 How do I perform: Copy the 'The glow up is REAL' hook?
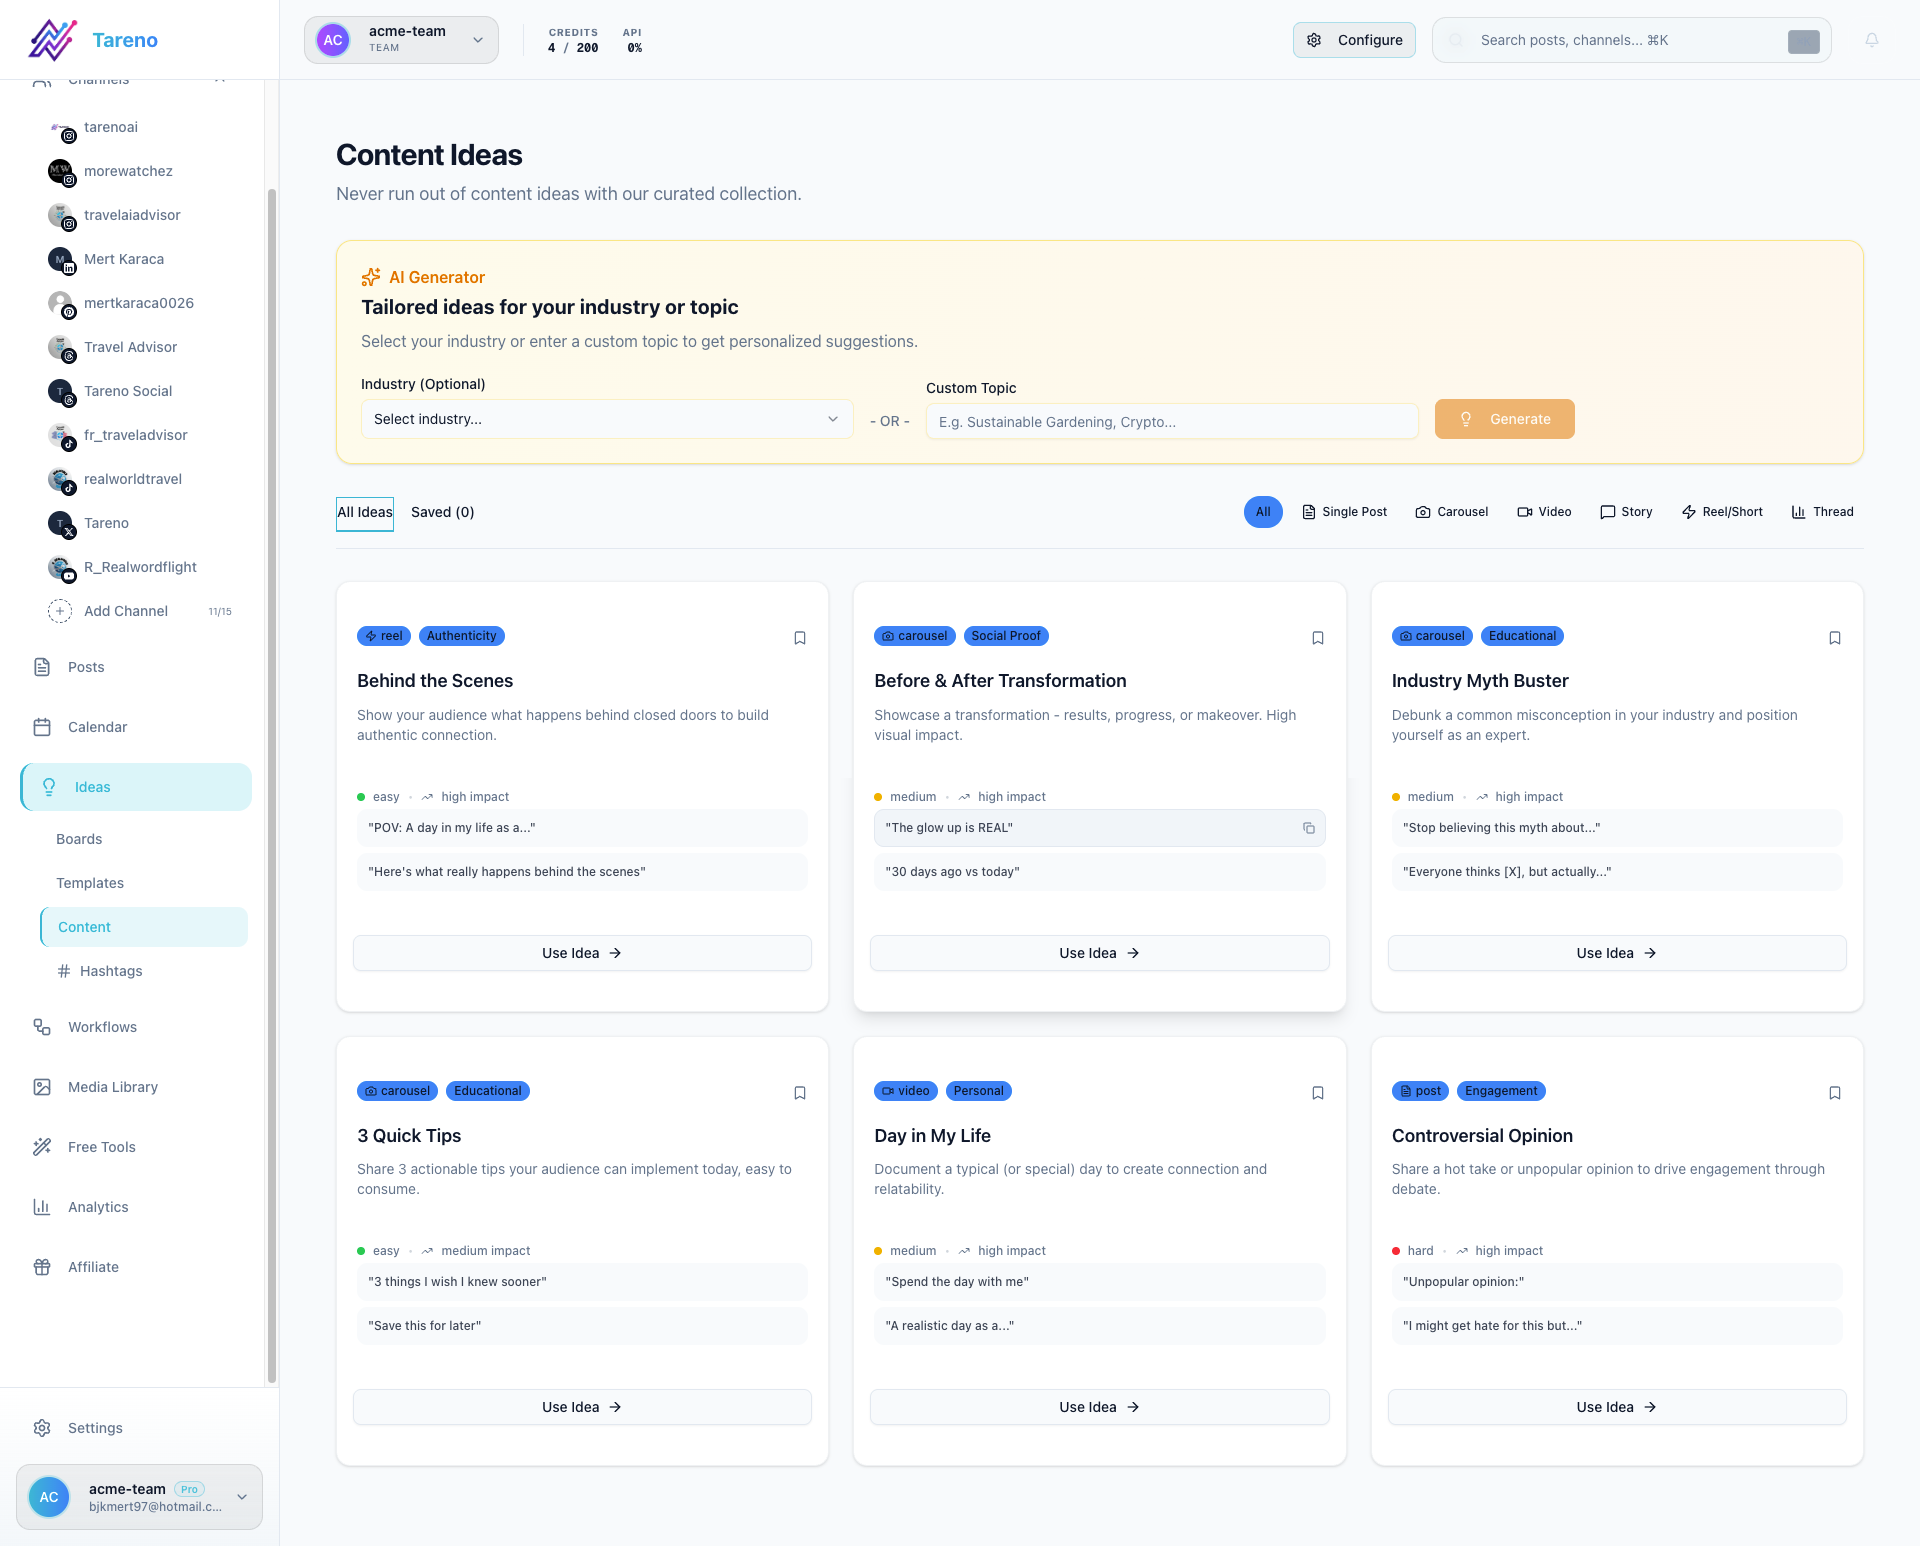(1310, 828)
